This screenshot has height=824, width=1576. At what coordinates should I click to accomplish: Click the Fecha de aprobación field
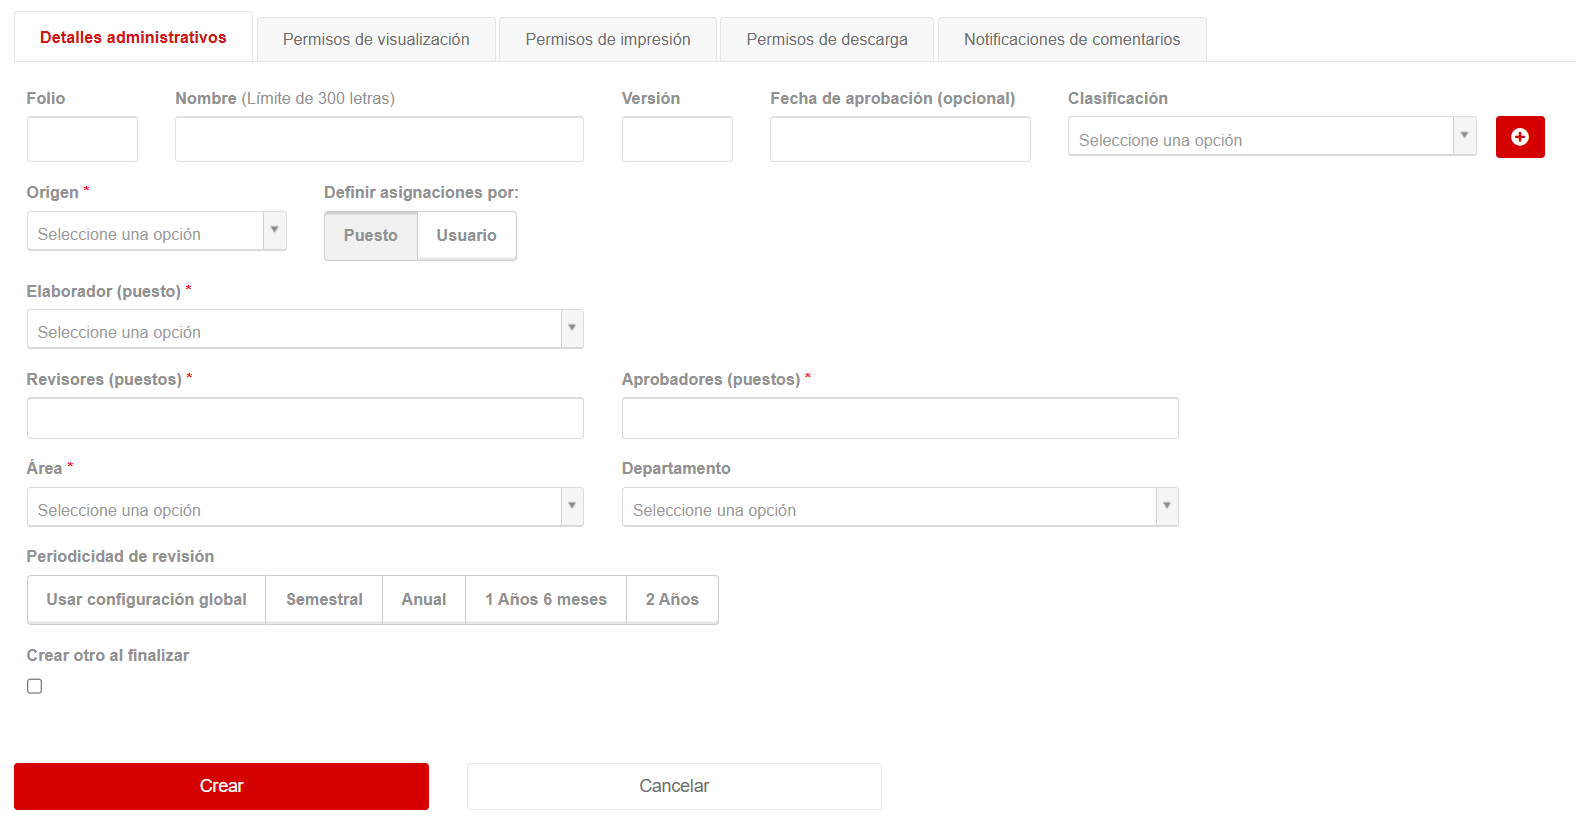pos(900,139)
